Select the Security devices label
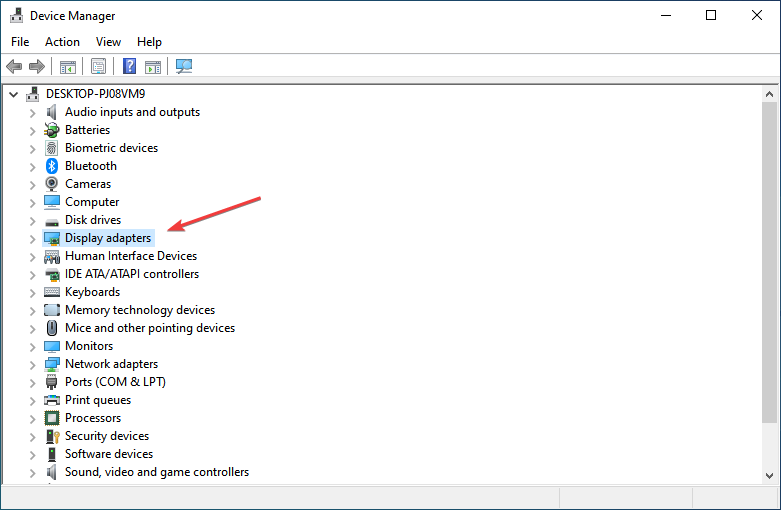This screenshot has height=510, width=781. [107, 436]
